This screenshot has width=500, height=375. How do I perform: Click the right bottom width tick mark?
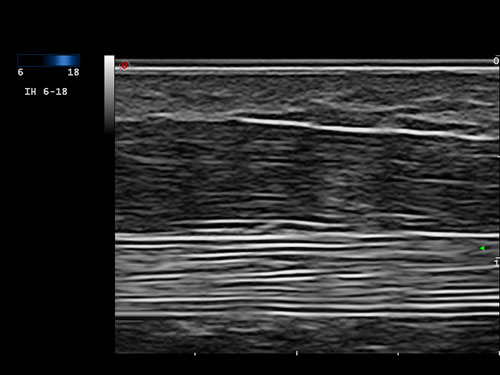[x=398, y=354]
